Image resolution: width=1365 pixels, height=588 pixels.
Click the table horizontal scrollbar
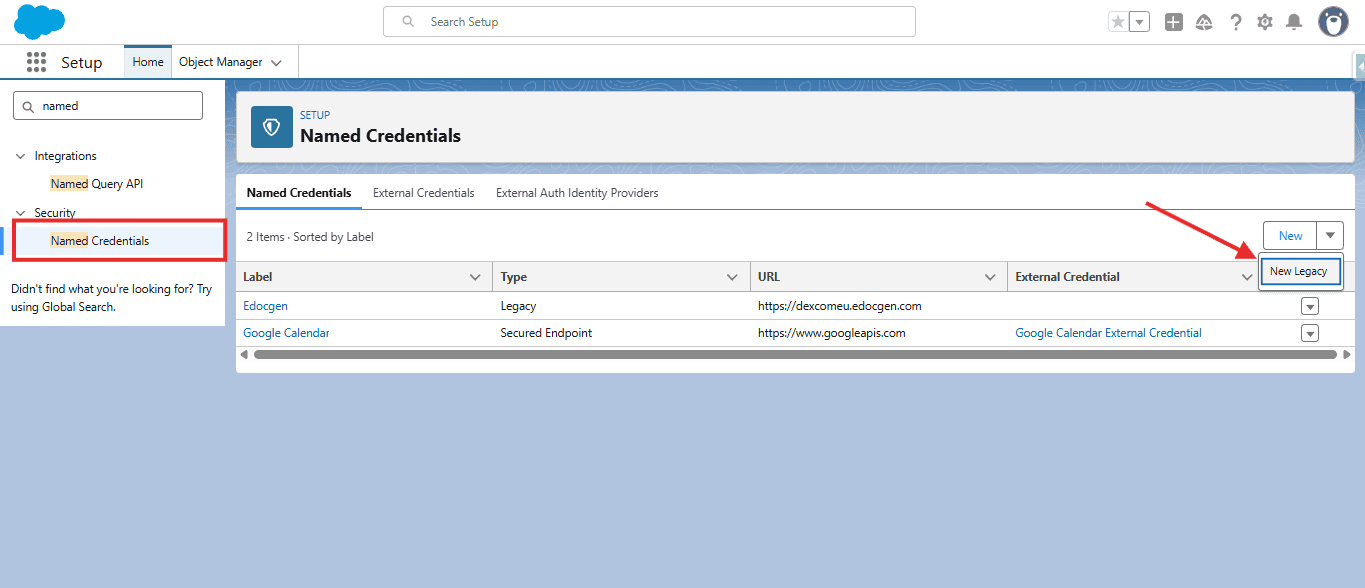[x=795, y=354]
